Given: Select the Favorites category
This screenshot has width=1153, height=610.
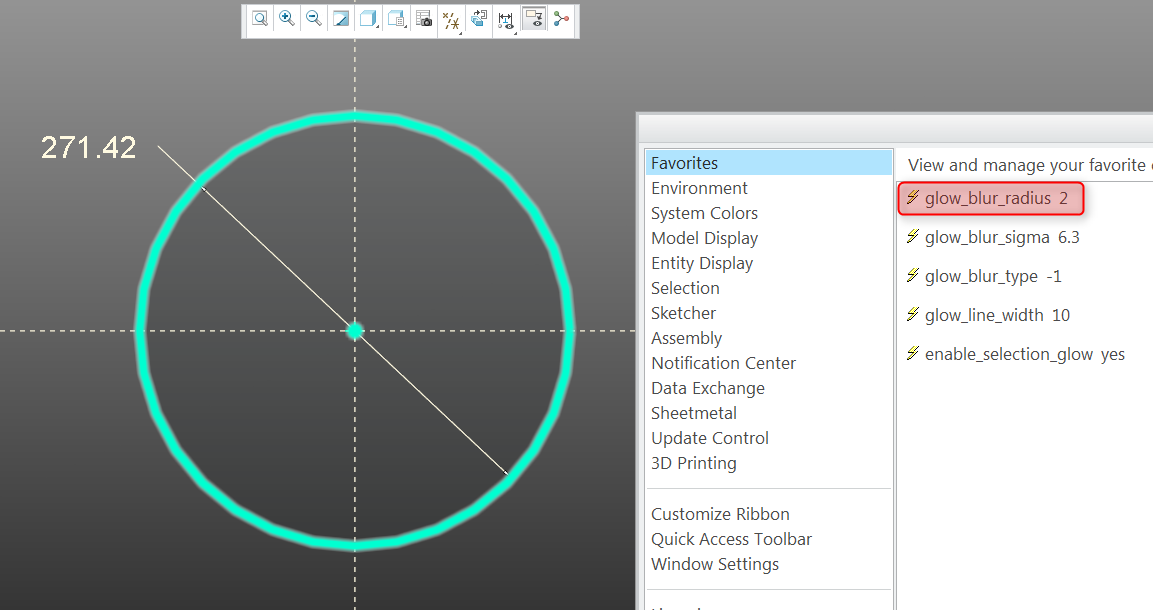Looking at the screenshot, I should (769, 162).
